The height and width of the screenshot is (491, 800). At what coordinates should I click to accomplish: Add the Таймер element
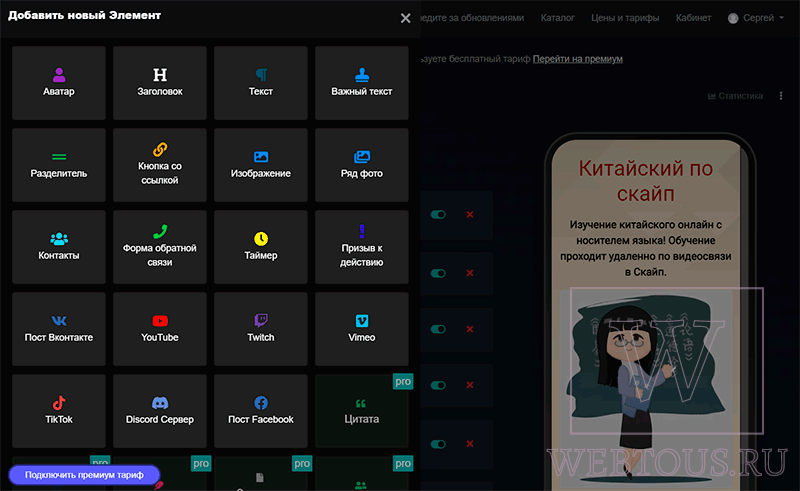[261, 247]
